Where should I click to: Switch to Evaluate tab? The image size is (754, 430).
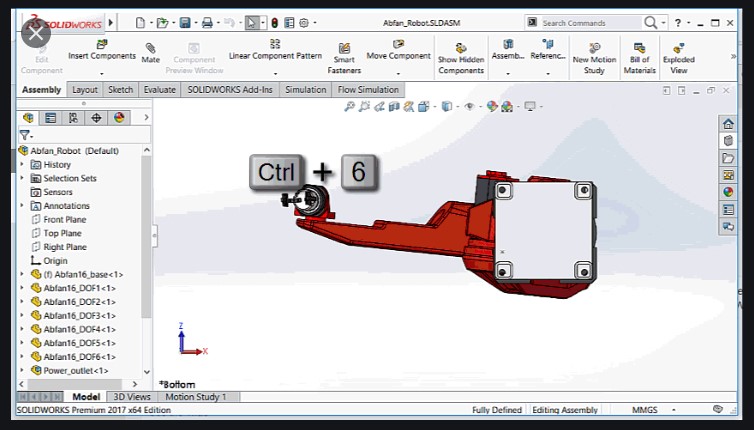(160, 90)
